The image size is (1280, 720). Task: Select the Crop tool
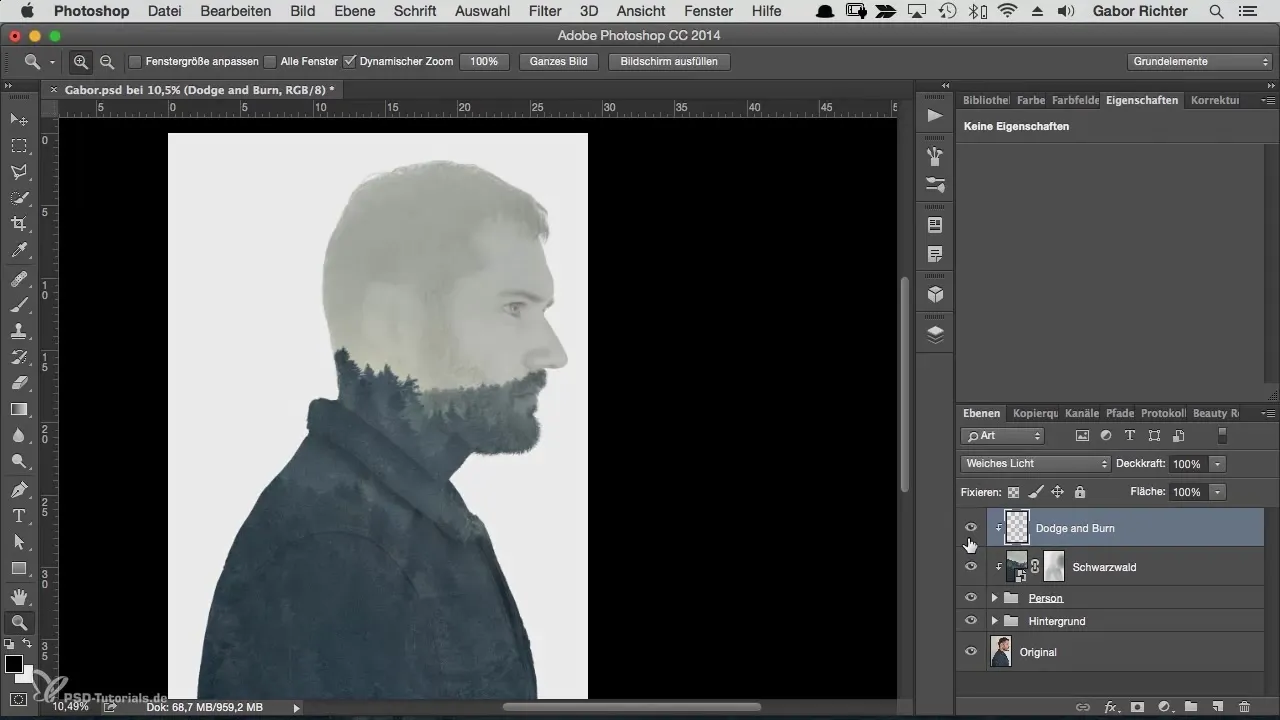tap(19, 224)
